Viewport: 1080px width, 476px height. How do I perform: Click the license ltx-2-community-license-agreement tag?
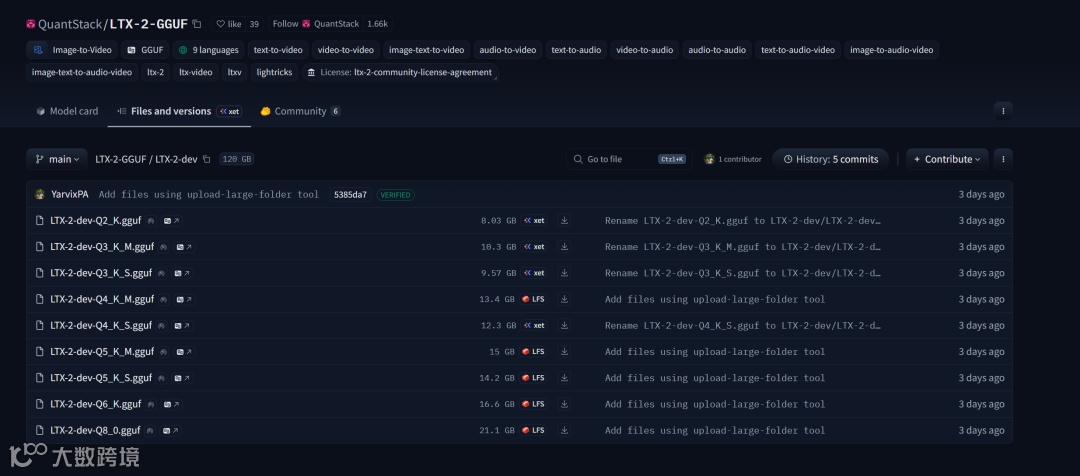[x=400, y=72]
